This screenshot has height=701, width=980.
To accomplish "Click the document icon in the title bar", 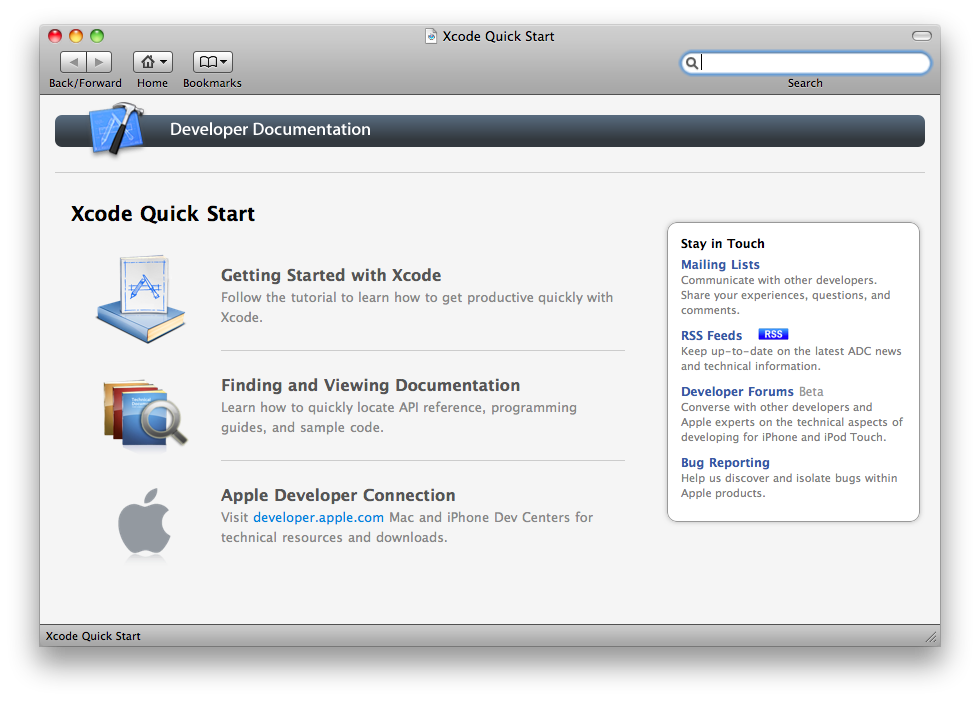I will (x=431, y=36).
